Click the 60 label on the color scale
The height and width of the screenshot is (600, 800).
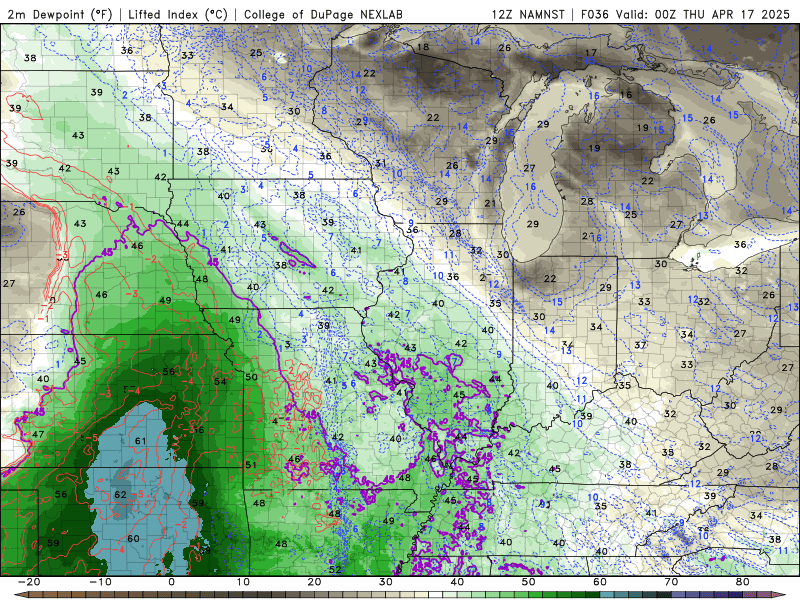[600, 582]
